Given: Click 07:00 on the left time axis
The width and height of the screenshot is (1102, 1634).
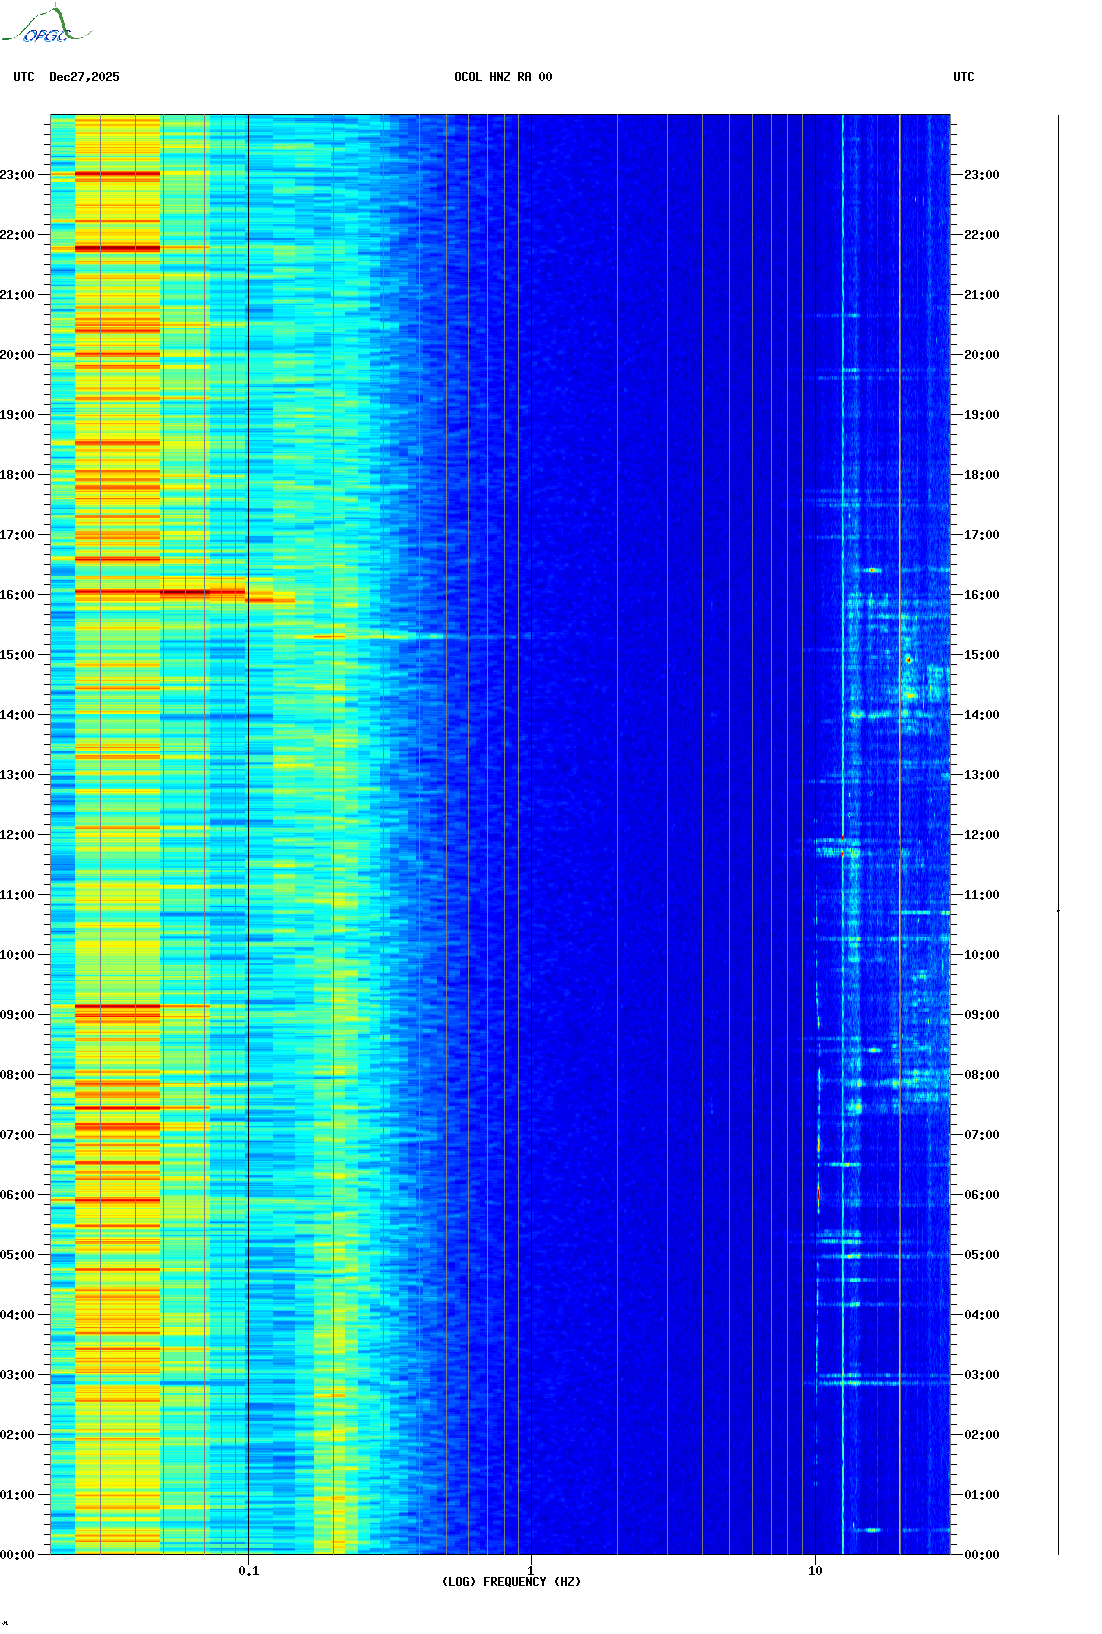Looking at the screenshot, I should (17, 1135).
